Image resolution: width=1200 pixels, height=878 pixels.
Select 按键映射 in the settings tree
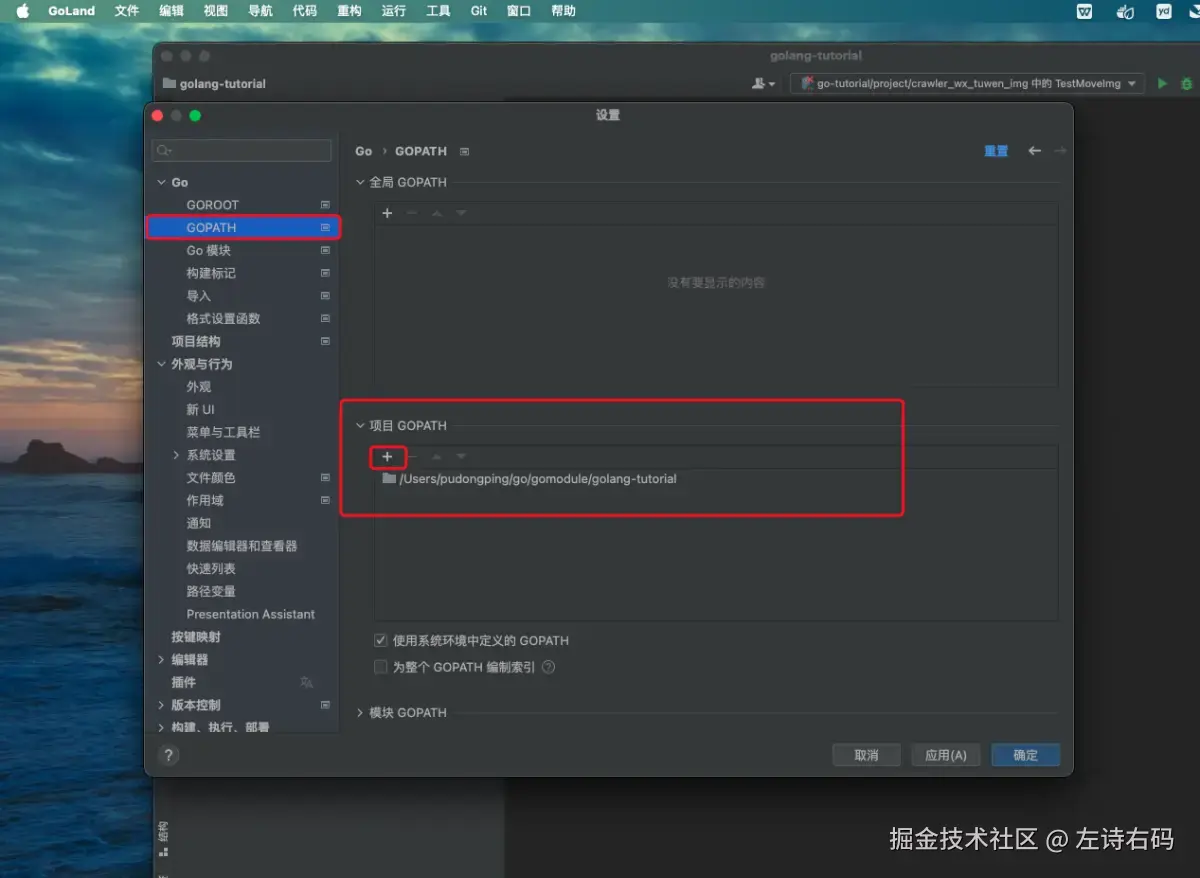[x=196, y=637]
